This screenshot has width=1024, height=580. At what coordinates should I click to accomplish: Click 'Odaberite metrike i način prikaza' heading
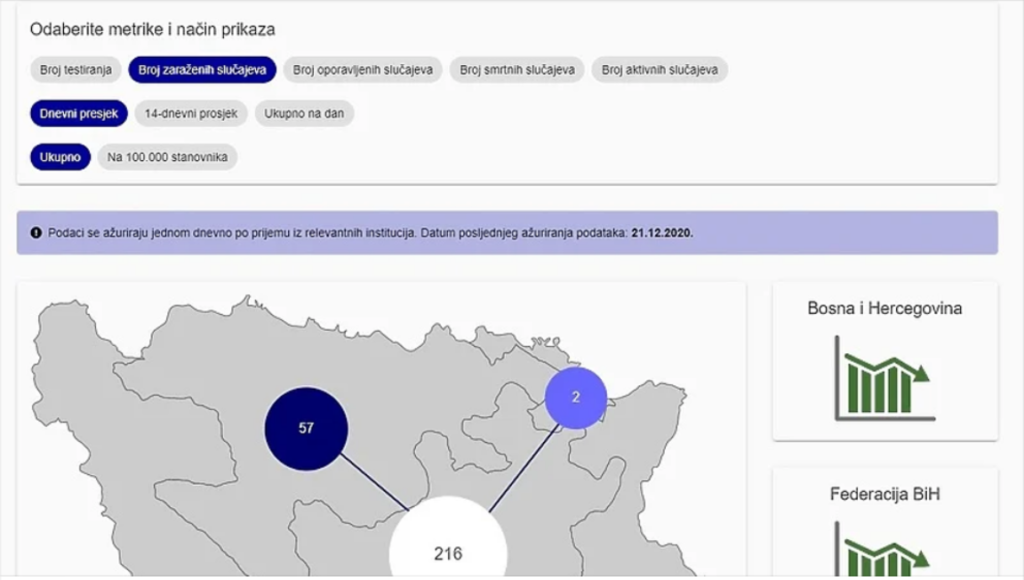(153, 29)
